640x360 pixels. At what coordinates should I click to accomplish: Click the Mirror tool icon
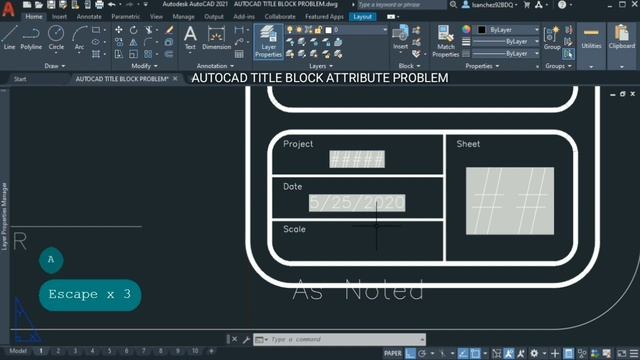click(x=133, y=42)
